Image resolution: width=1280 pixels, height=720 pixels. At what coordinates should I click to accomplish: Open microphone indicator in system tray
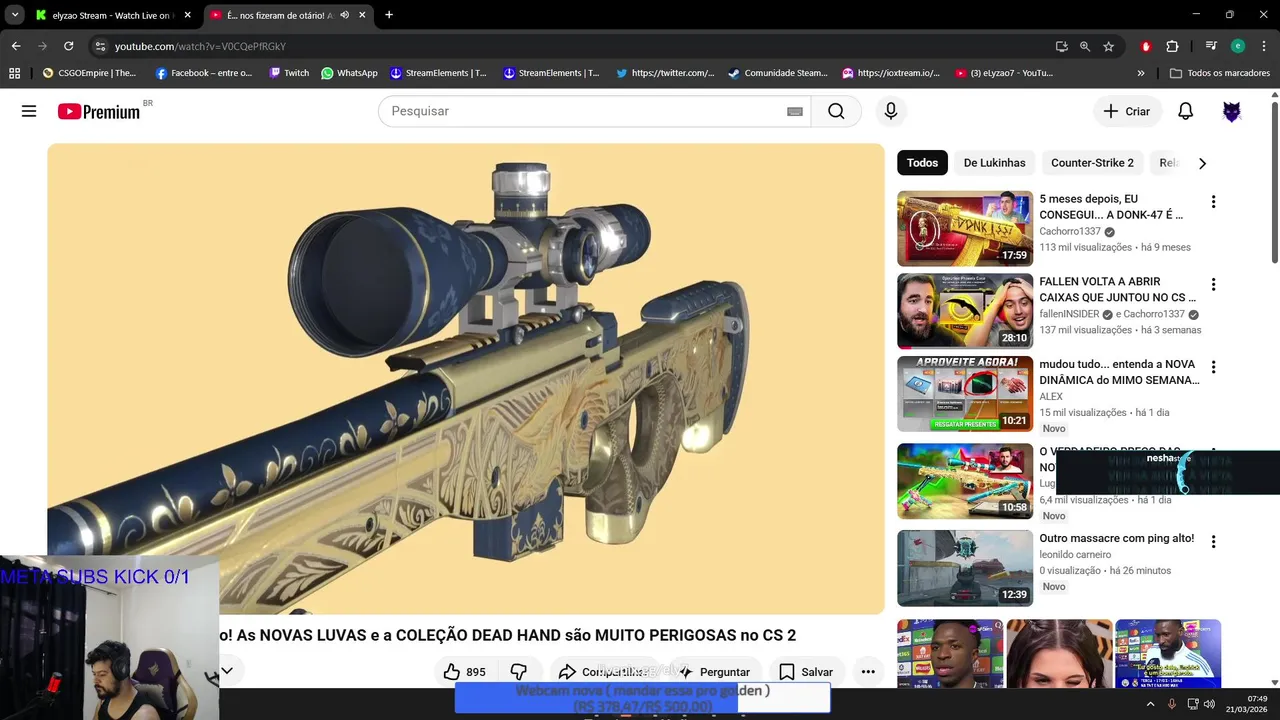click(1172, 704)
